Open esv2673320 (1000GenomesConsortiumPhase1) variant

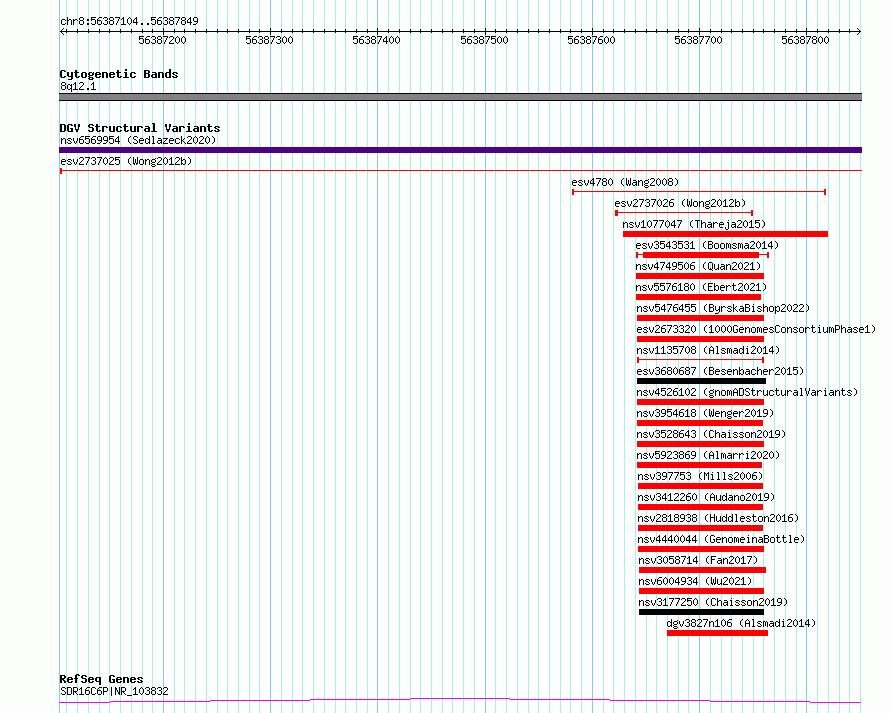point(756,329)
